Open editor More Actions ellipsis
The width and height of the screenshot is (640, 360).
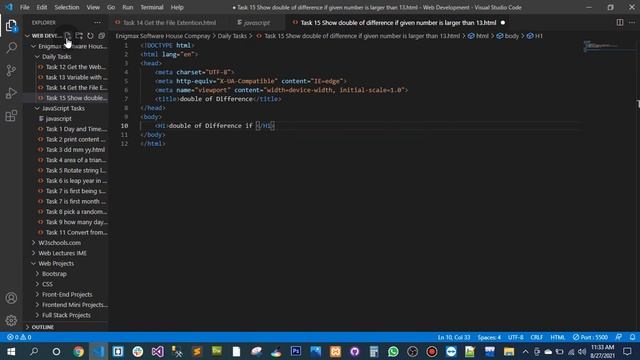tap(631, 23)
